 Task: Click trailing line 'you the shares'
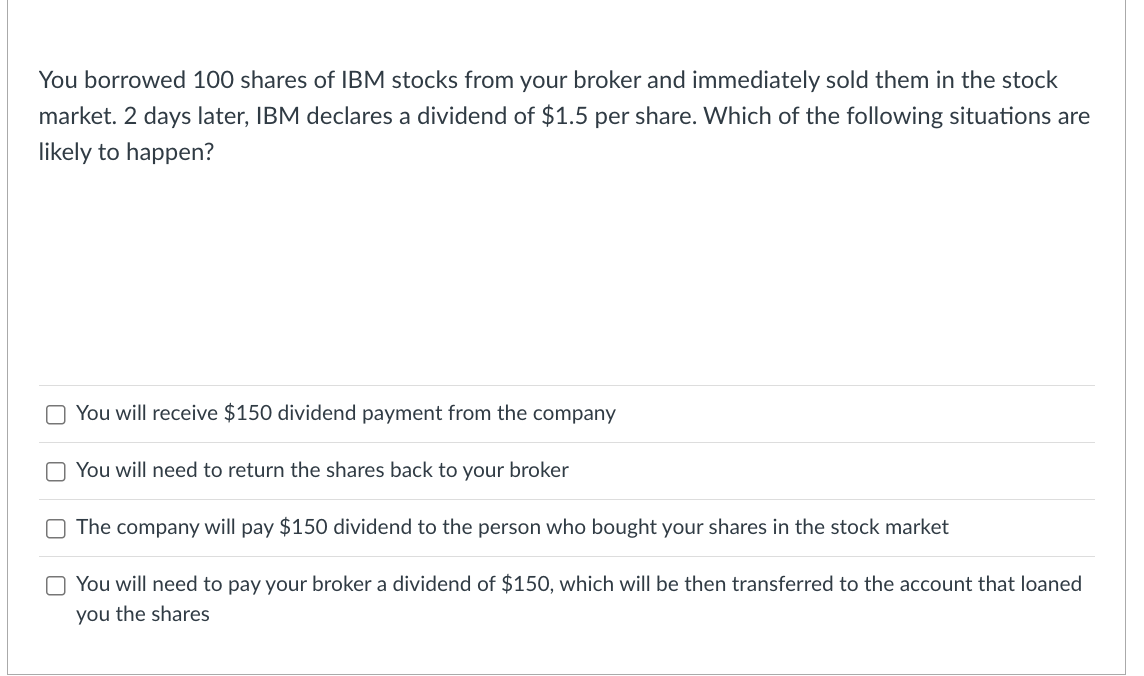143,614
